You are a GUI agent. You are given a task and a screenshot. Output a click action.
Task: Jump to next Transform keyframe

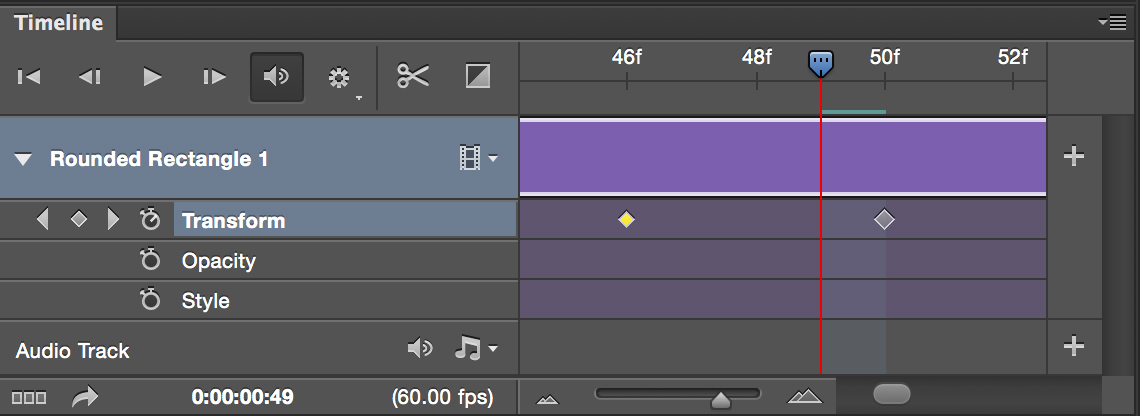(x=113, y=220)
